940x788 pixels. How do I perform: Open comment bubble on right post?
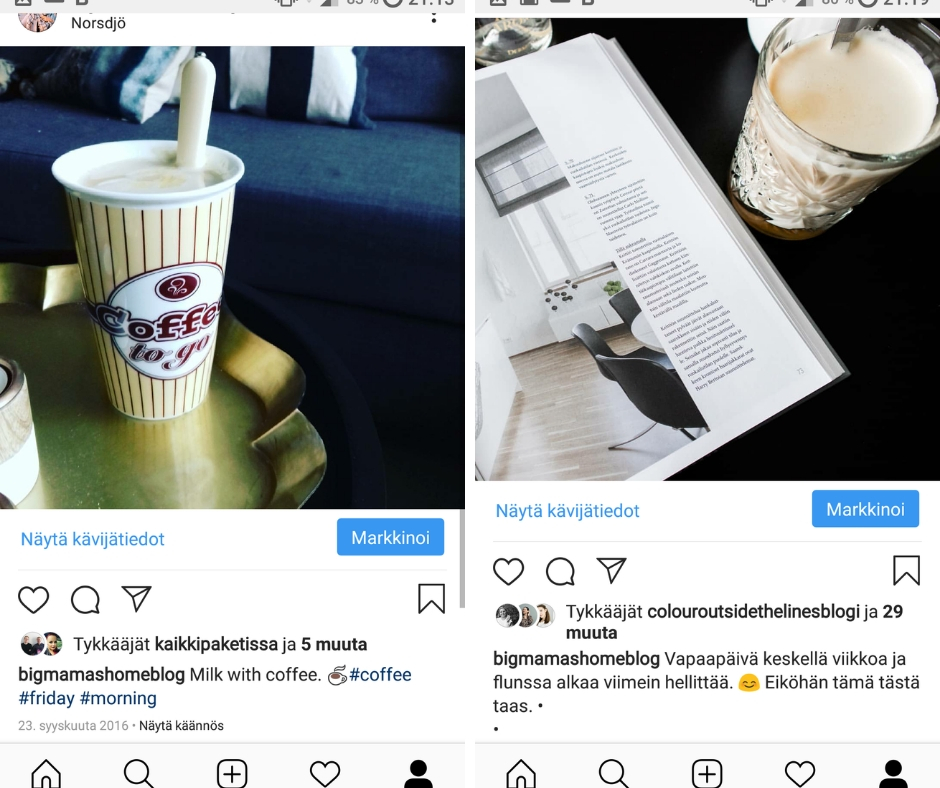[x=561, y=571]
